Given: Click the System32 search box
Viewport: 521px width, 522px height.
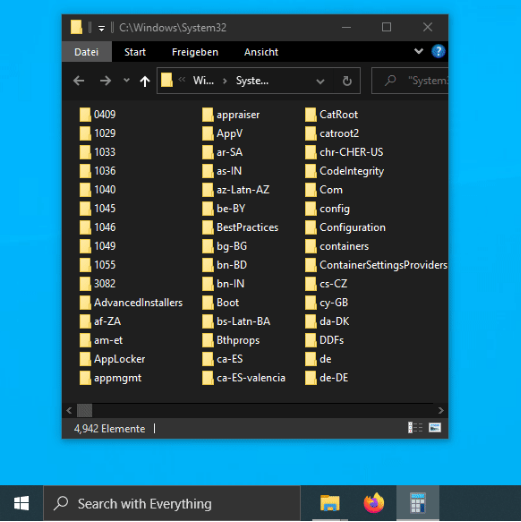Looking at the screenshot, I should tap(410, 81).
